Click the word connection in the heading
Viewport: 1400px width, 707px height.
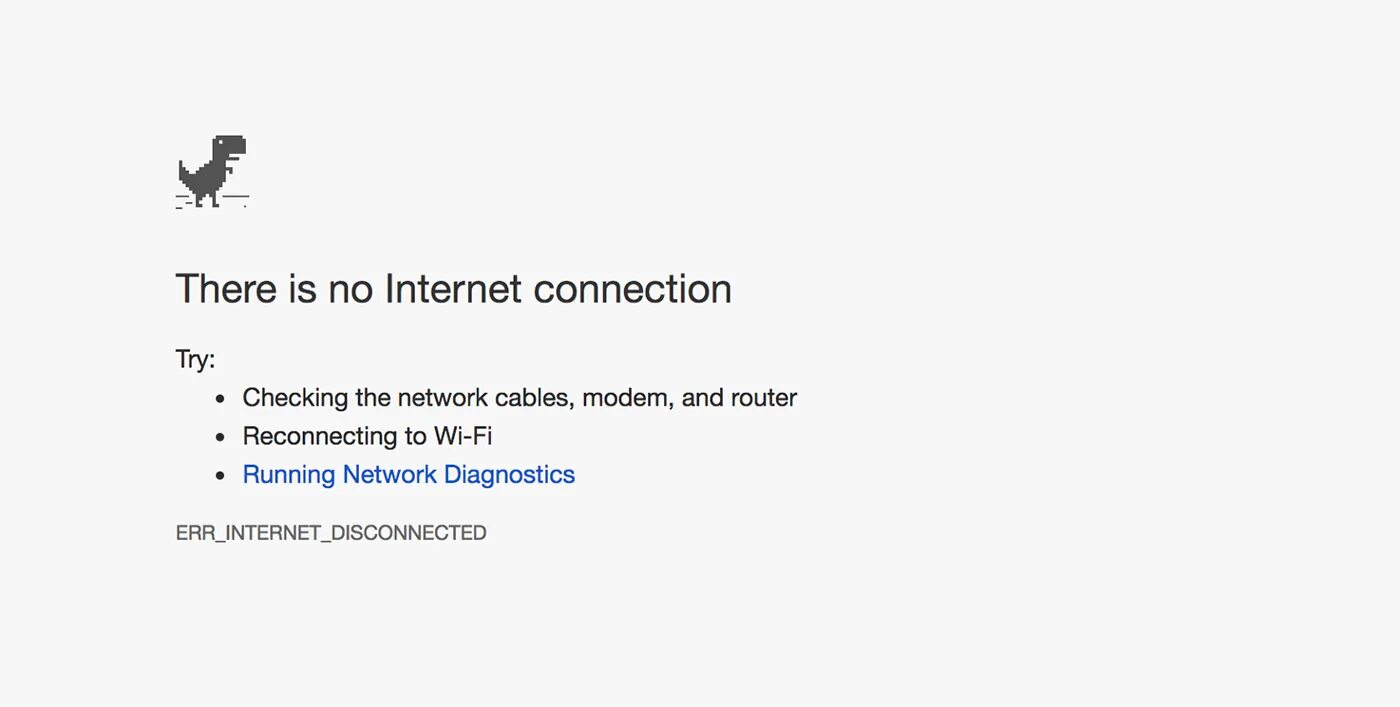coord(633,289)
